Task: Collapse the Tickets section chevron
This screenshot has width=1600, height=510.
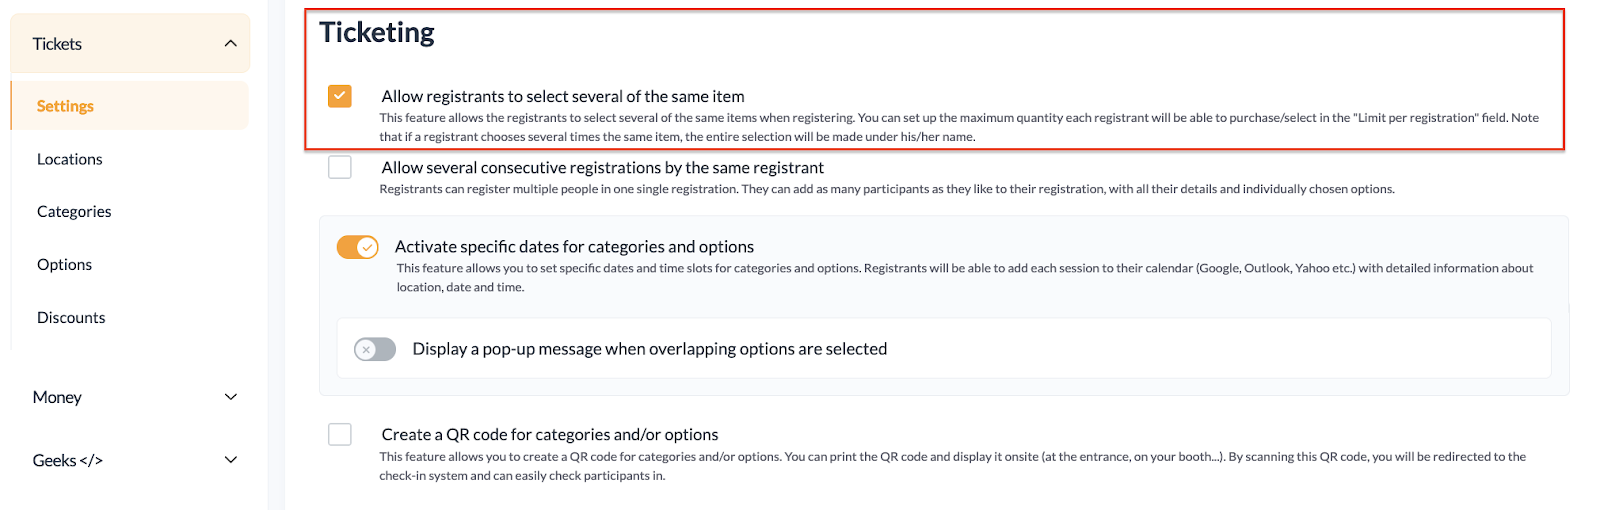Action: (231, 44)
